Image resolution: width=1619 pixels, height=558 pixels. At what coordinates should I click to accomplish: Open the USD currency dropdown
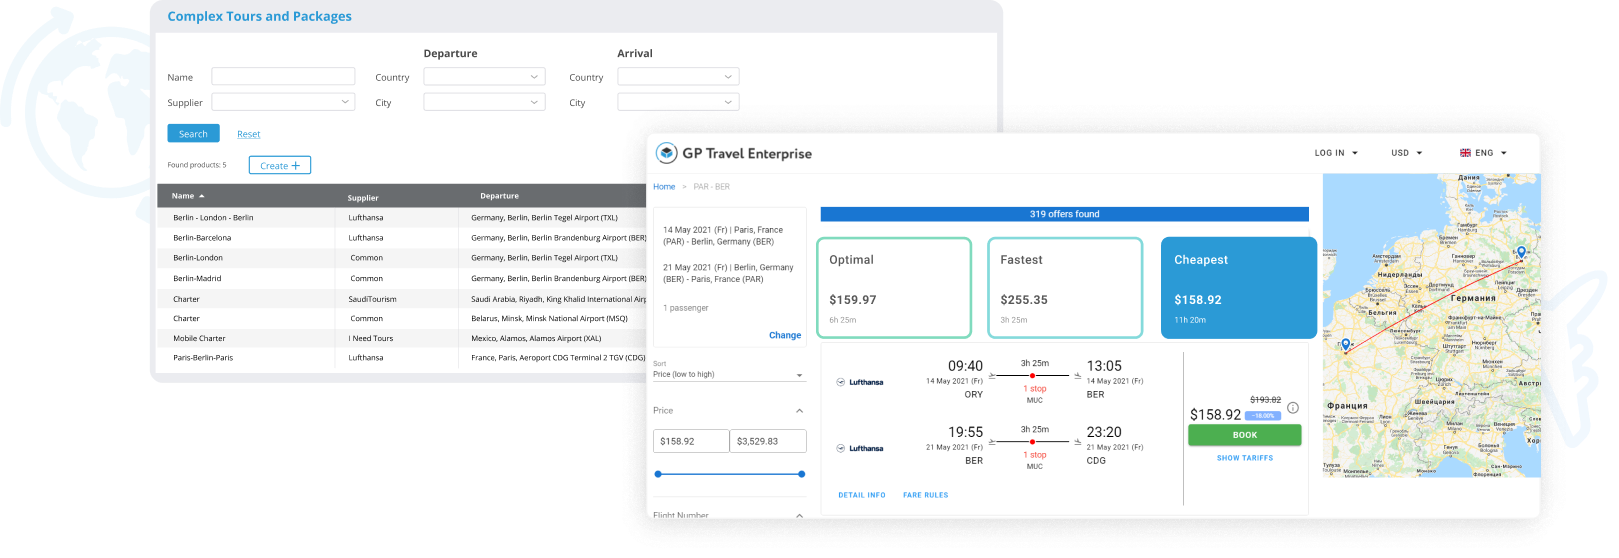[x=1406, y=153]
